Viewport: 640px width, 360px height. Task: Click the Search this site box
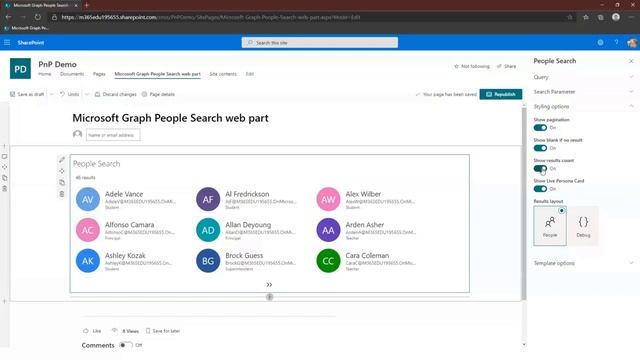point(320,42)
